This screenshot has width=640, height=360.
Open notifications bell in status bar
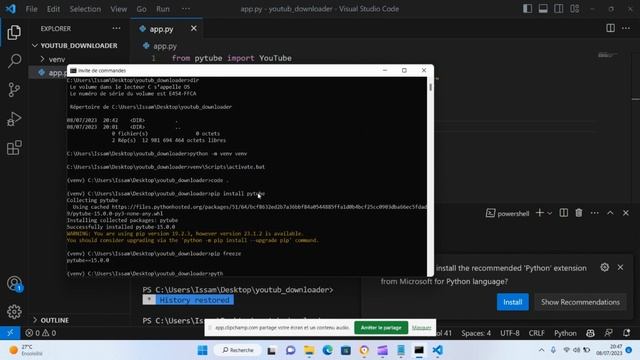627,333
